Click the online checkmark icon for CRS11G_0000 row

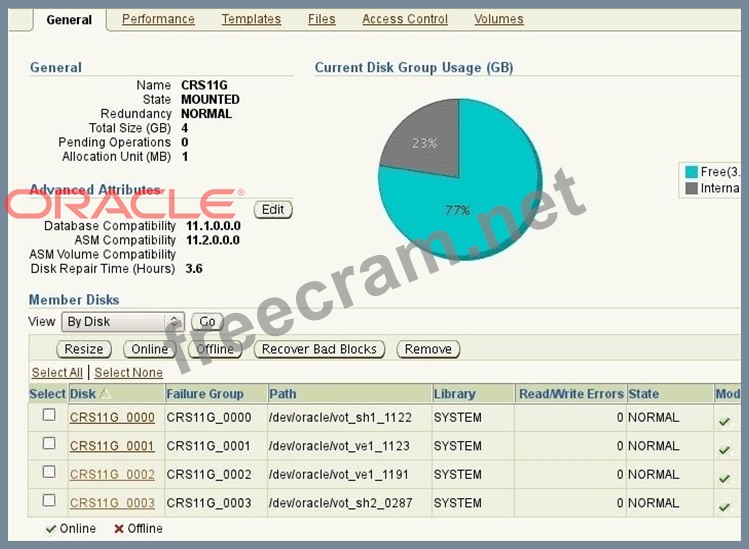tap(725, 421)
